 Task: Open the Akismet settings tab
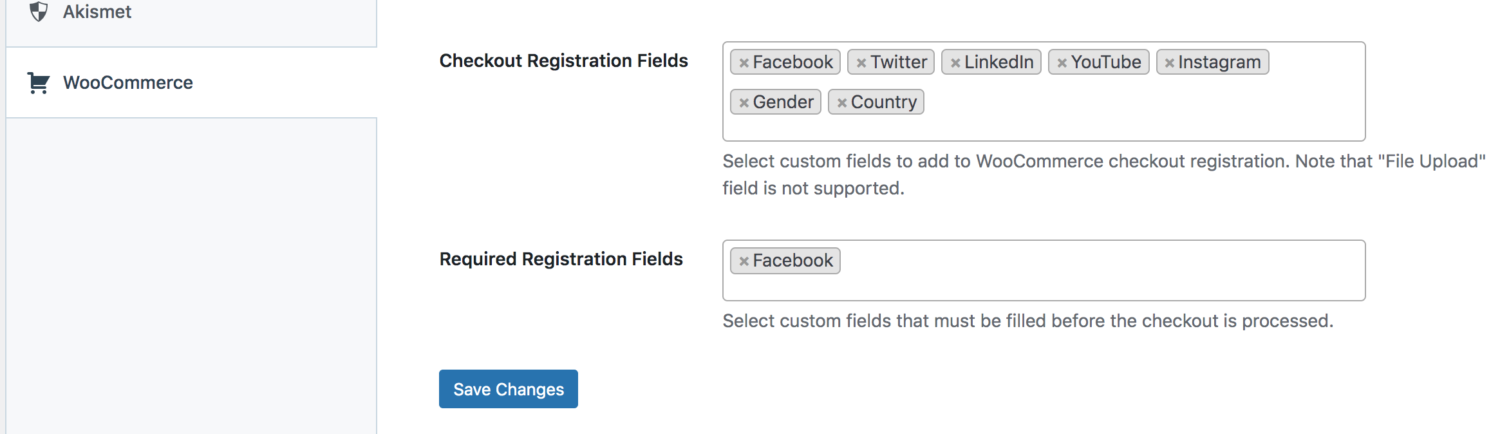click(97, 12)
